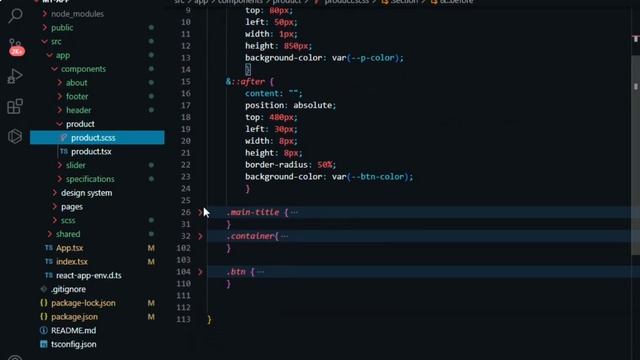Expand the pages folder
The image size is (640, 360).
coord(54,207)
